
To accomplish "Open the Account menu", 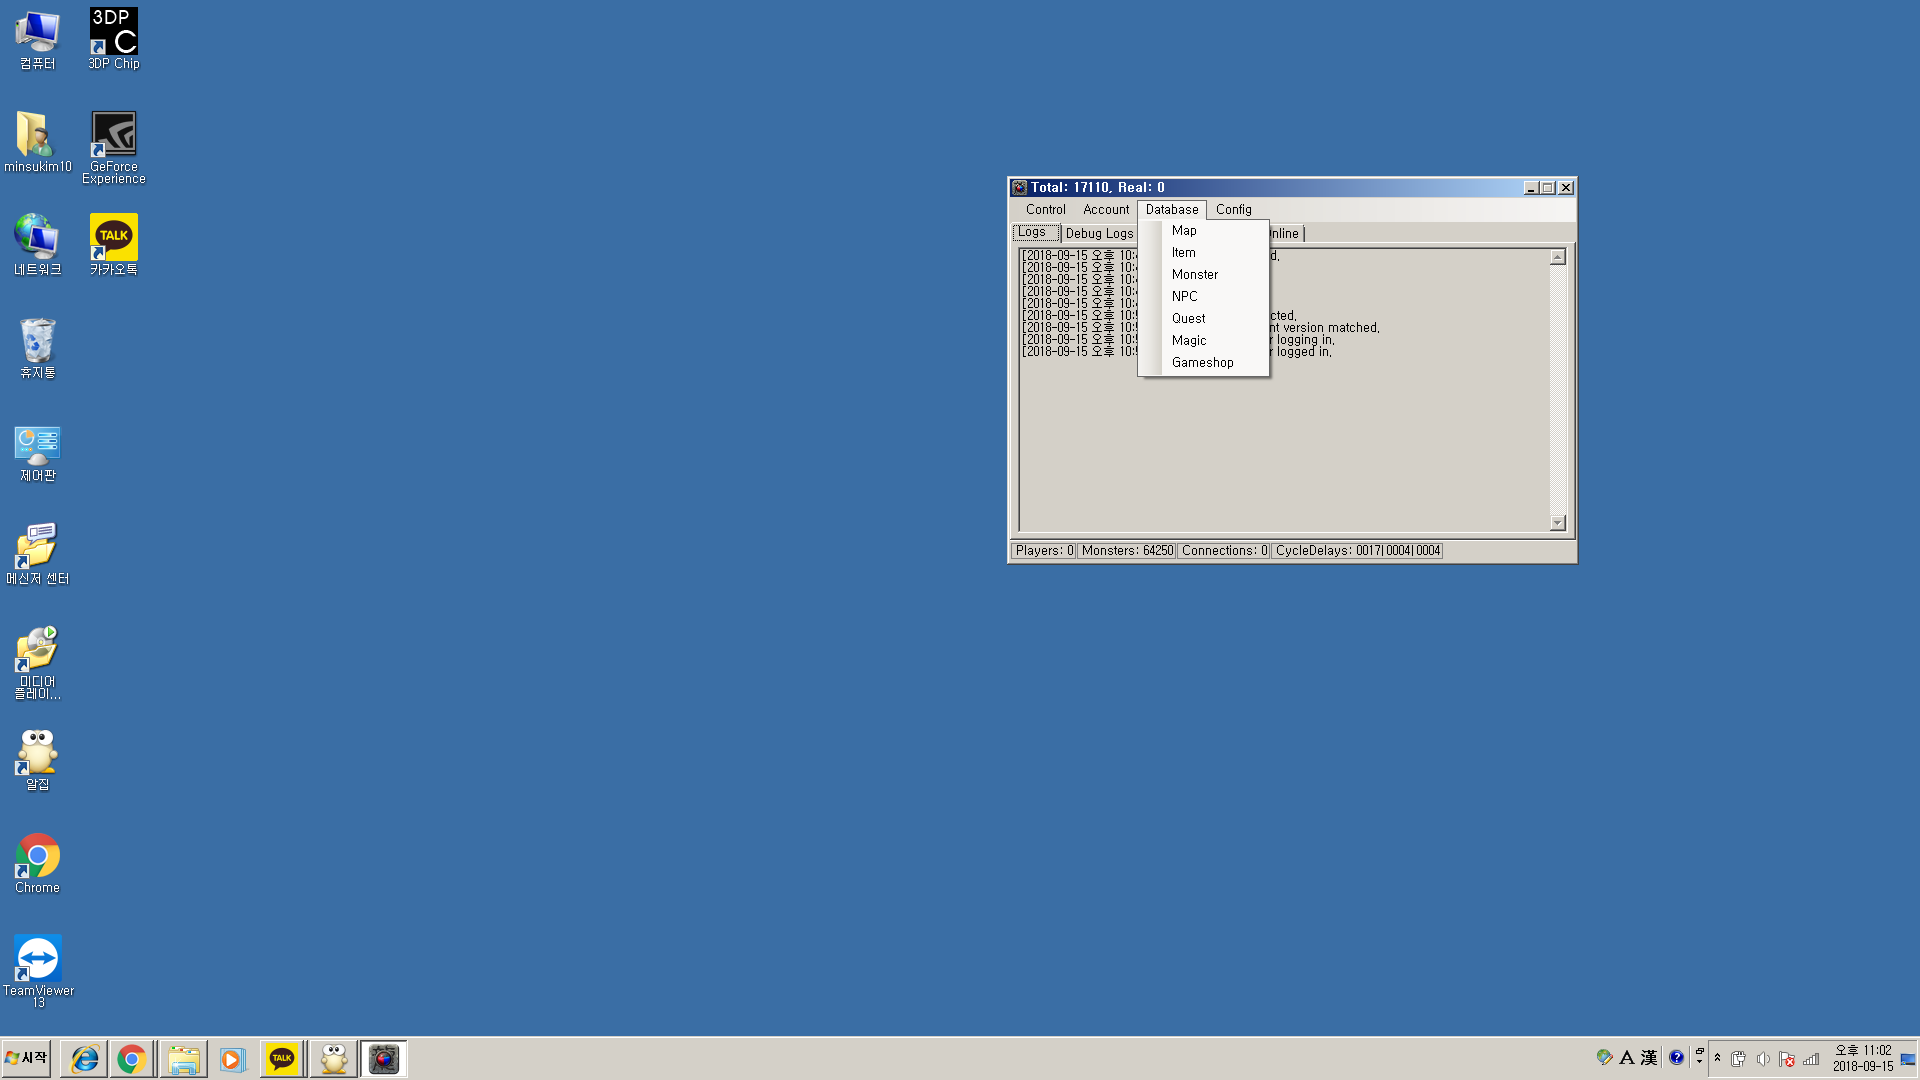I will click(1106, 210).
